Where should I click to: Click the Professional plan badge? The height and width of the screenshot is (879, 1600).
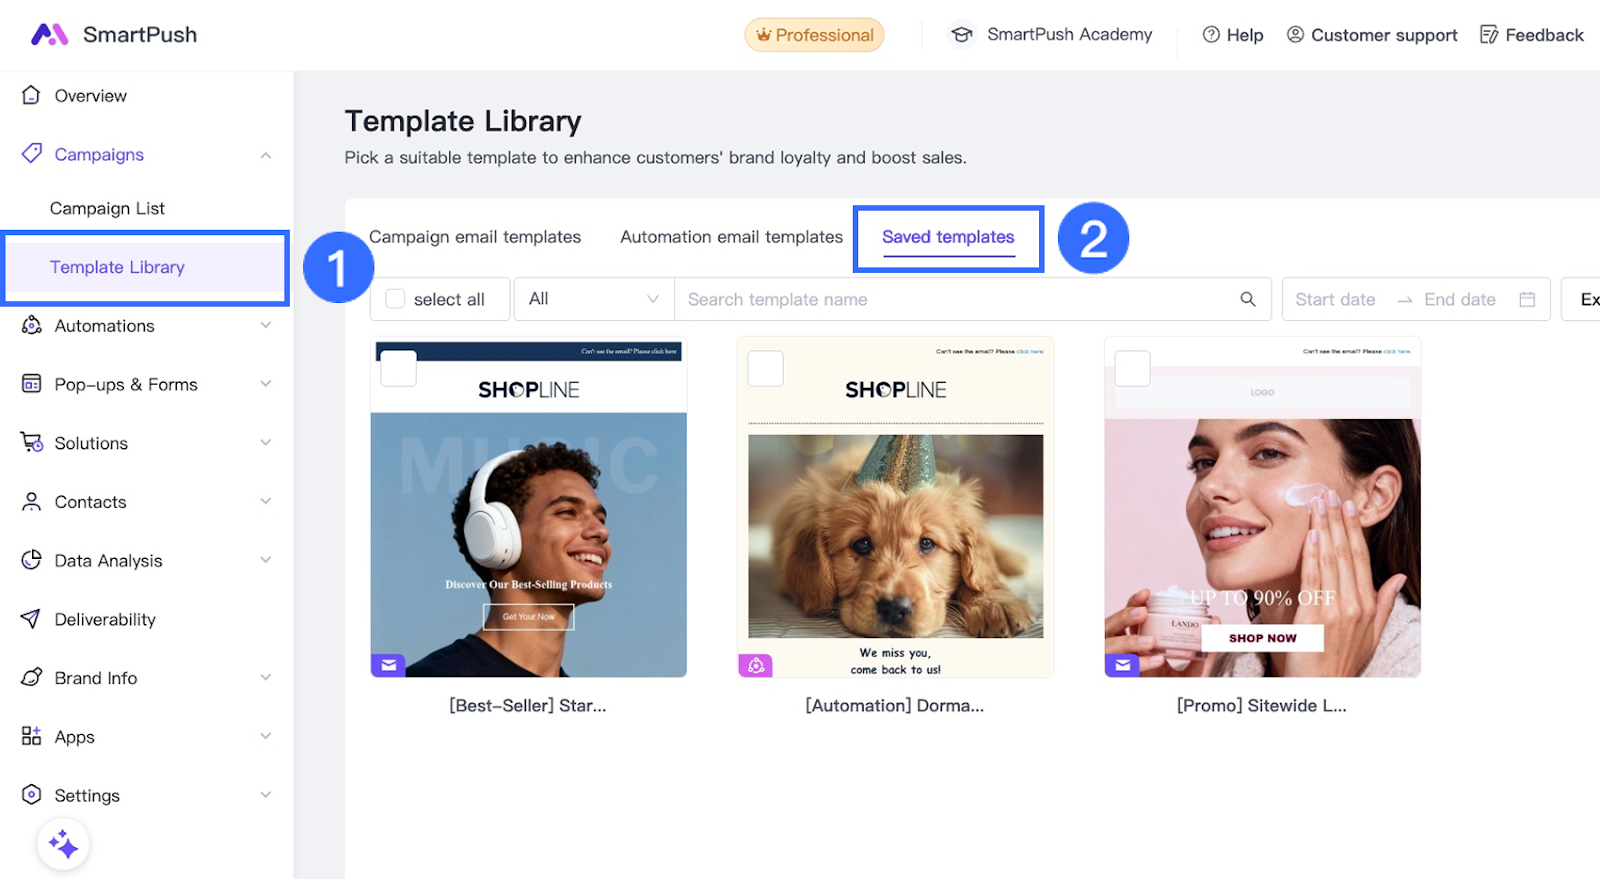click(x=814, y=35)
